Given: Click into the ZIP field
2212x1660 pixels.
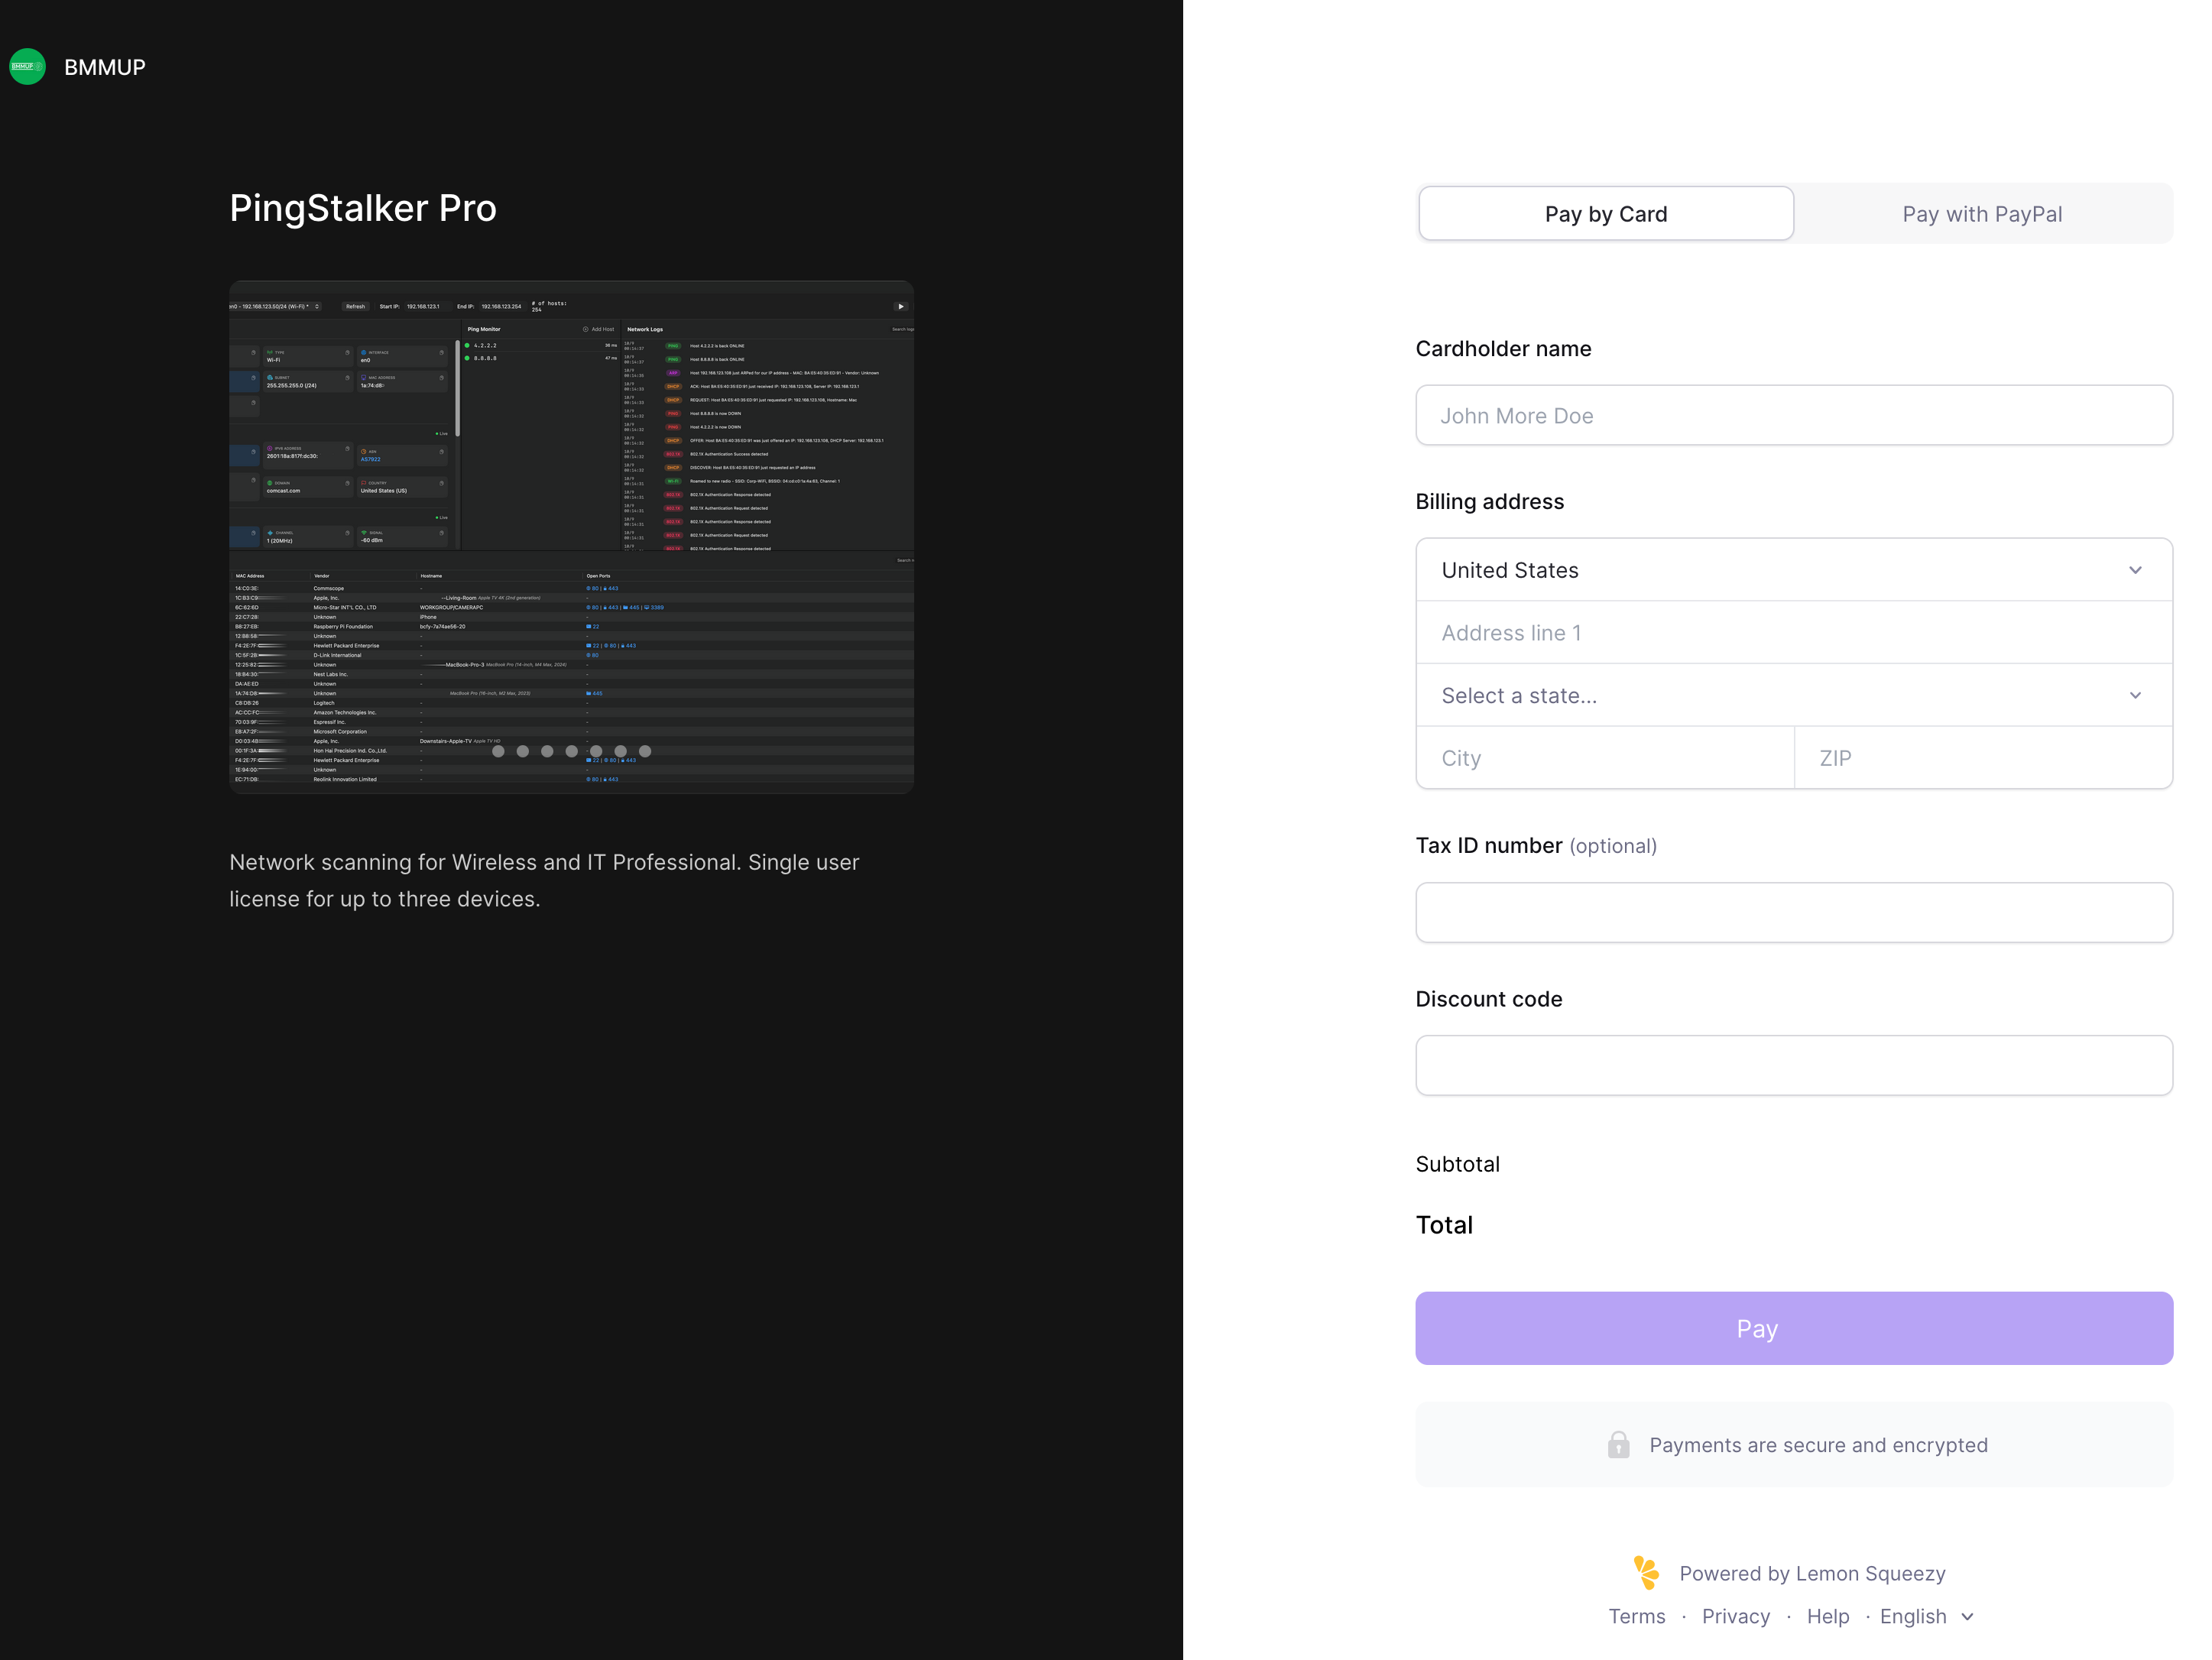Looking at the screenshot, I should pos(1982,758).
